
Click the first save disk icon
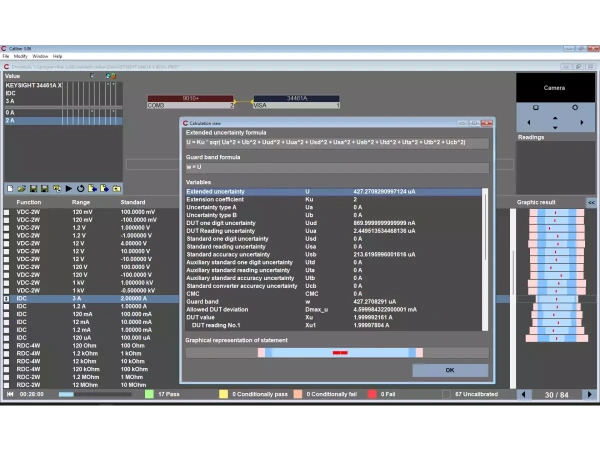tap(32, 188)
